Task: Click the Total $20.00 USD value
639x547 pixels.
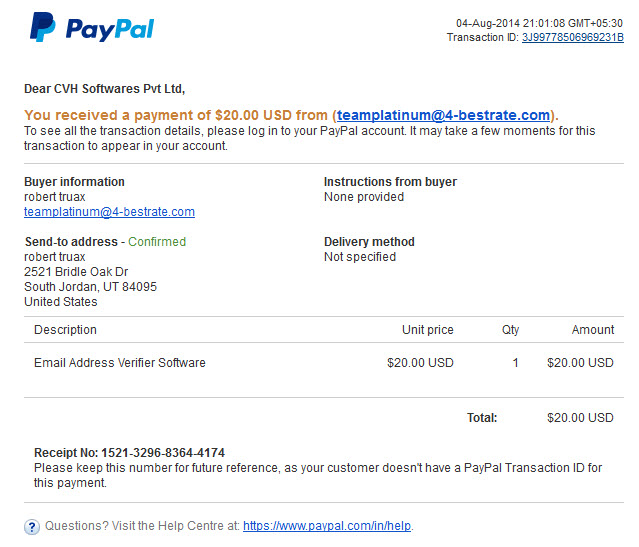Action: tap(580, 418)
